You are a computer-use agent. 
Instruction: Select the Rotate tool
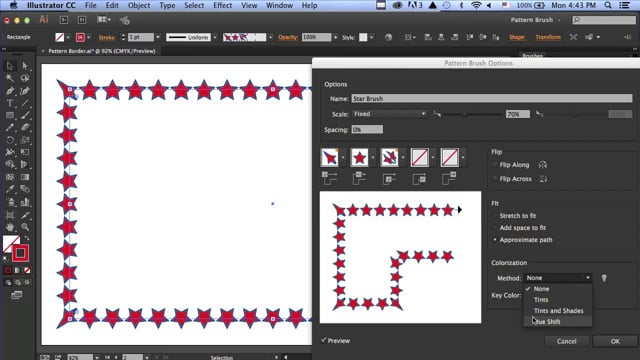tap(10, 140)
